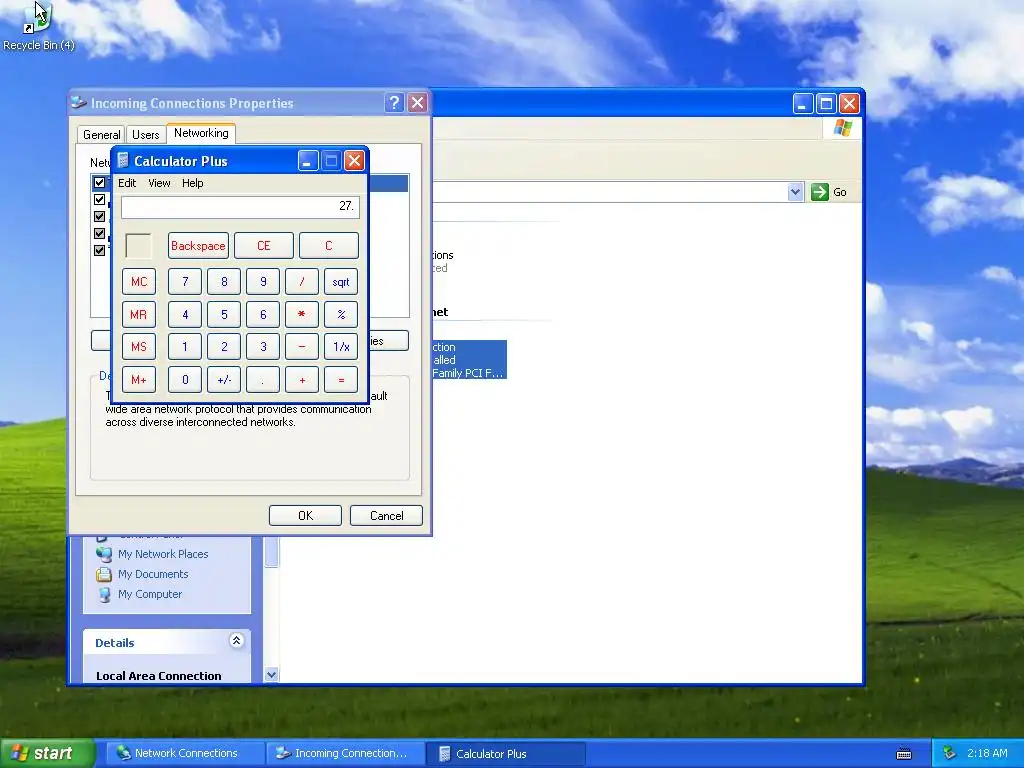Open the address bar dropdown arrow

pyautogui.click(x=795, y=192)
